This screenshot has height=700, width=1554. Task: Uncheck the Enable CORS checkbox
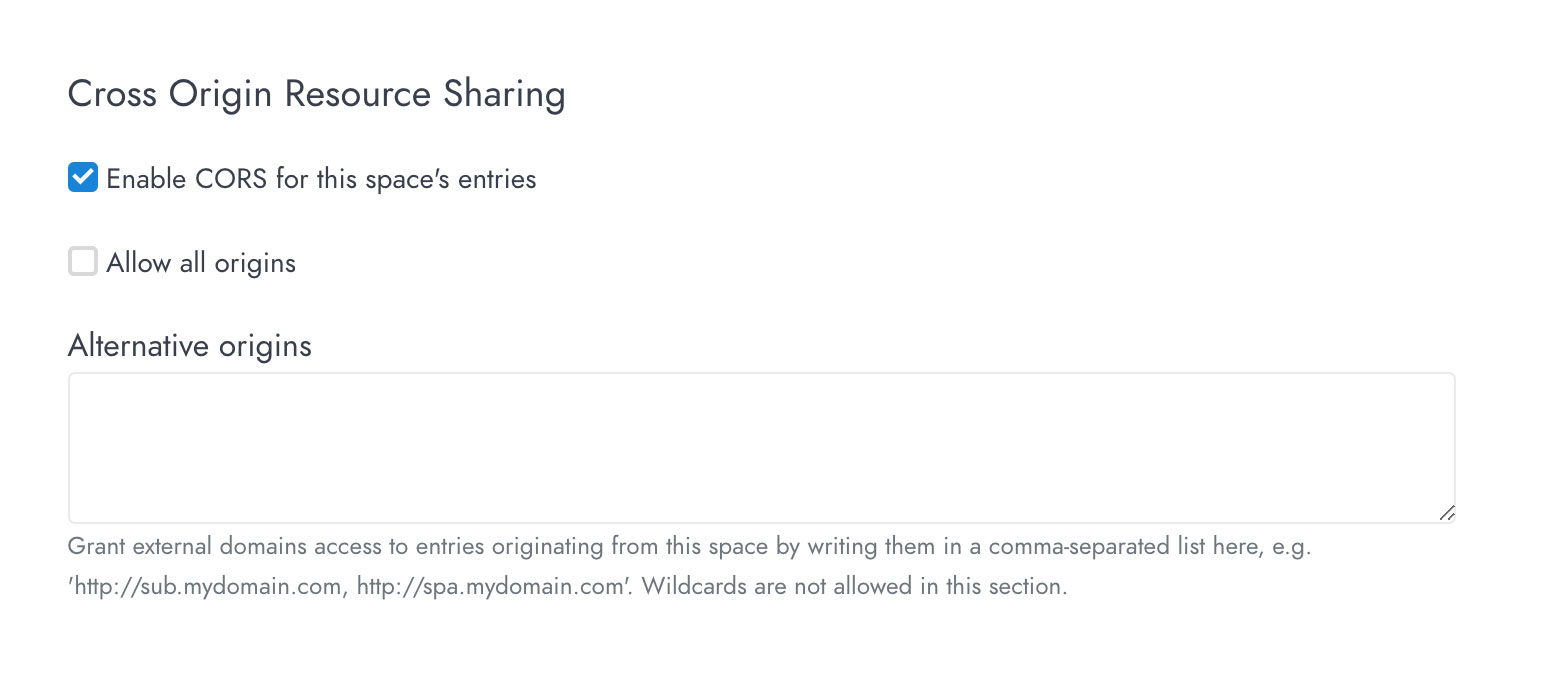click(x=82, y=178)
